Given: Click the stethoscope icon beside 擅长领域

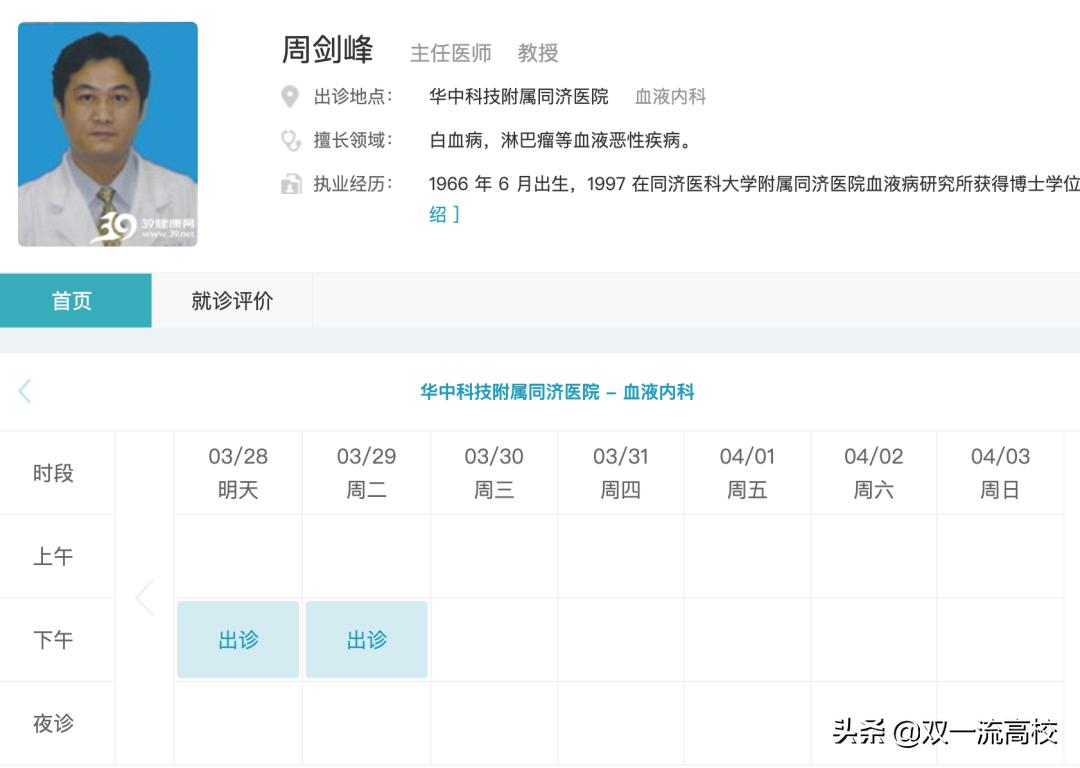Looking at the screenshot, I should 291,141.
